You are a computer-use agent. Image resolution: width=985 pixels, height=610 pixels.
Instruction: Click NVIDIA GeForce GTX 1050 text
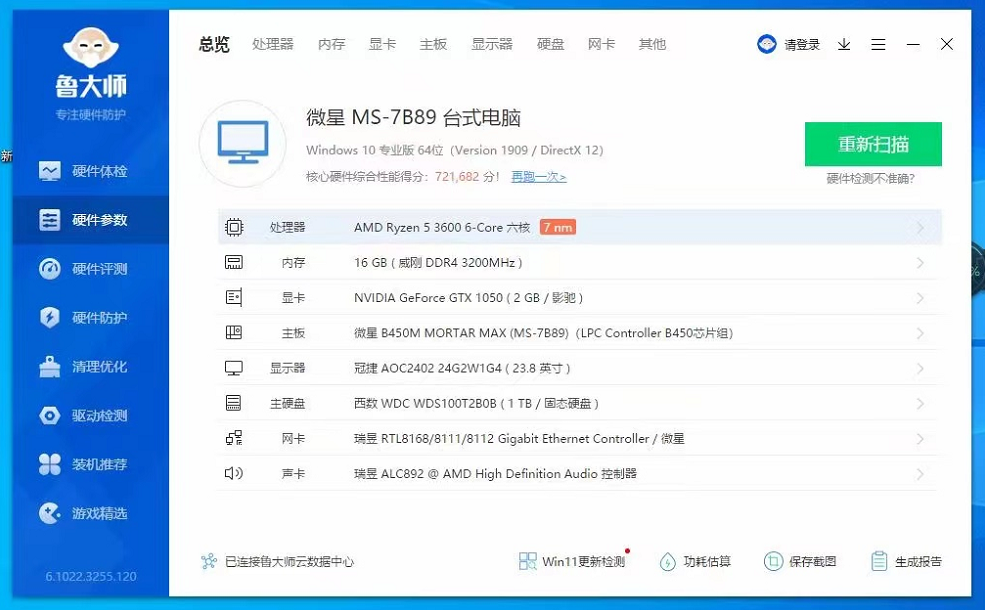[469, 298]
